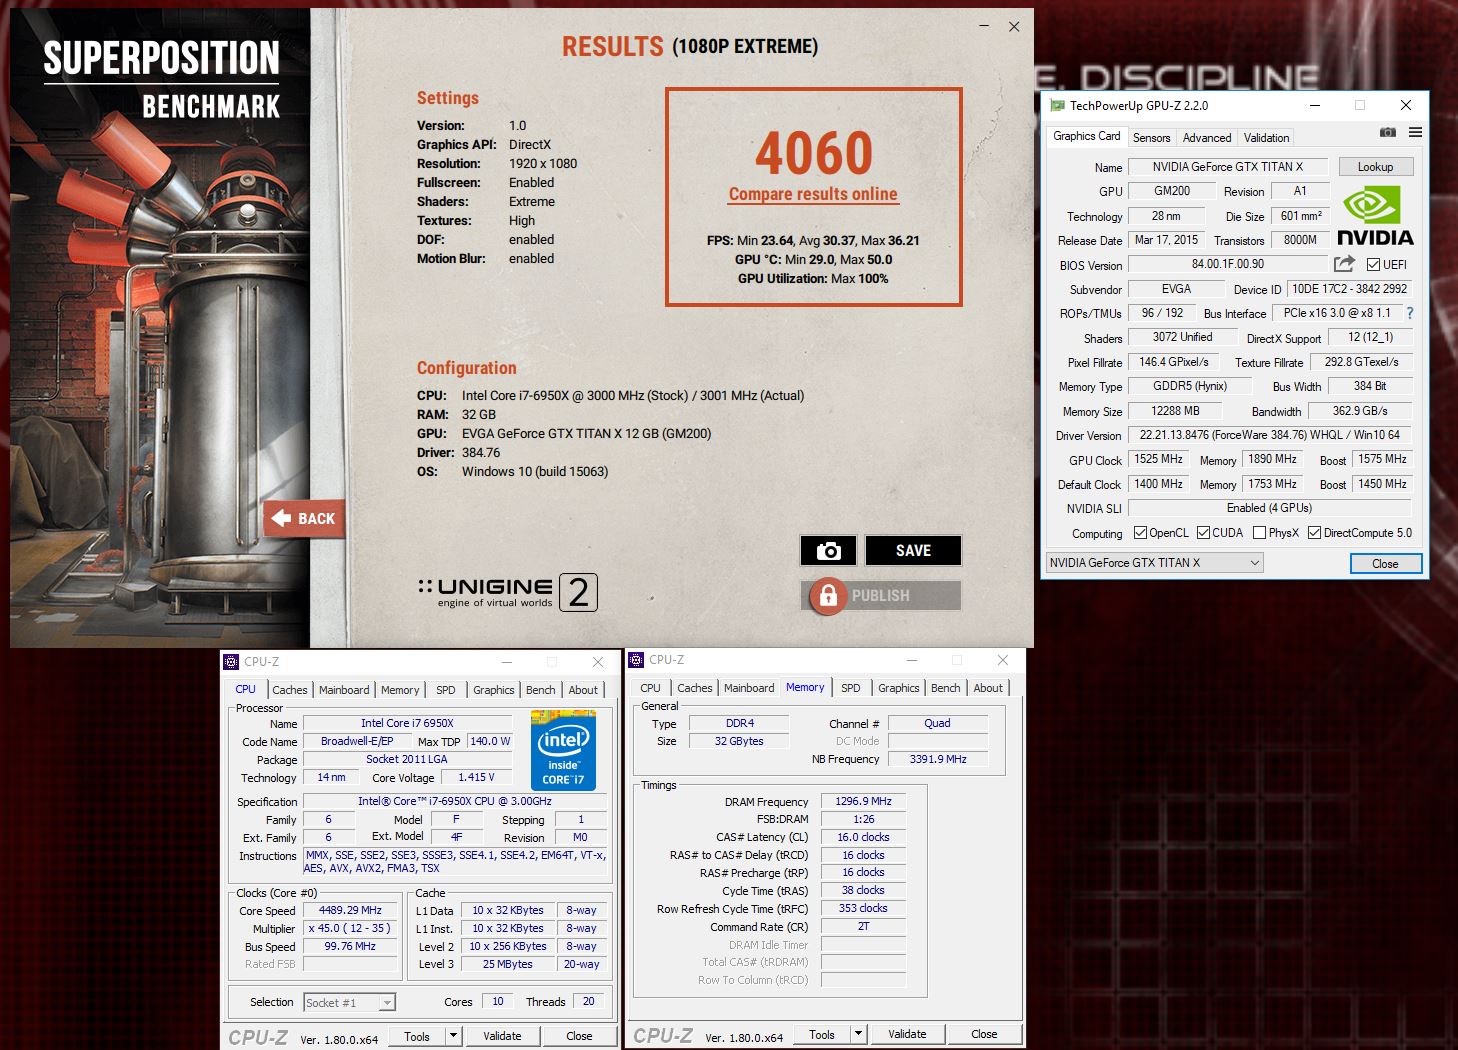Toggle the DirectCompute 5.0 checkbox
1458x1050 pixels.
[1314, 533]
